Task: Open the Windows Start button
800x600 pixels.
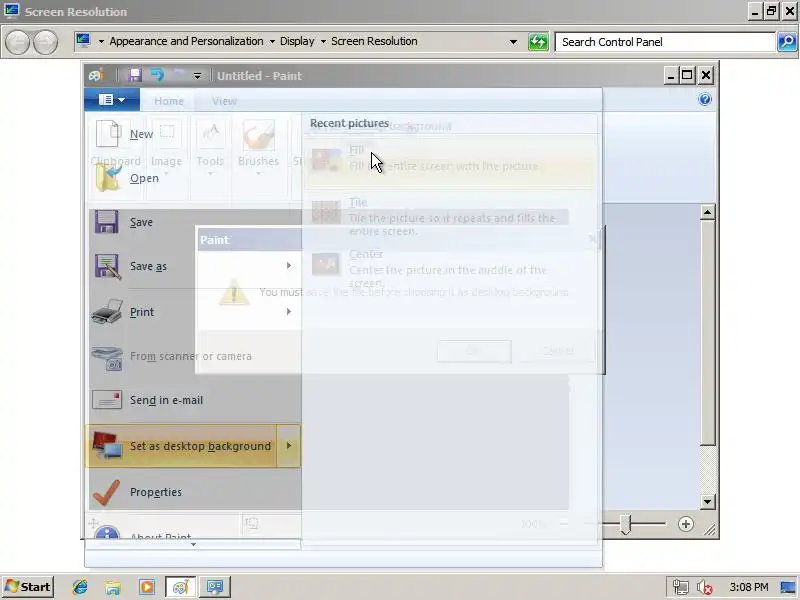Action: tap(28, 587)
